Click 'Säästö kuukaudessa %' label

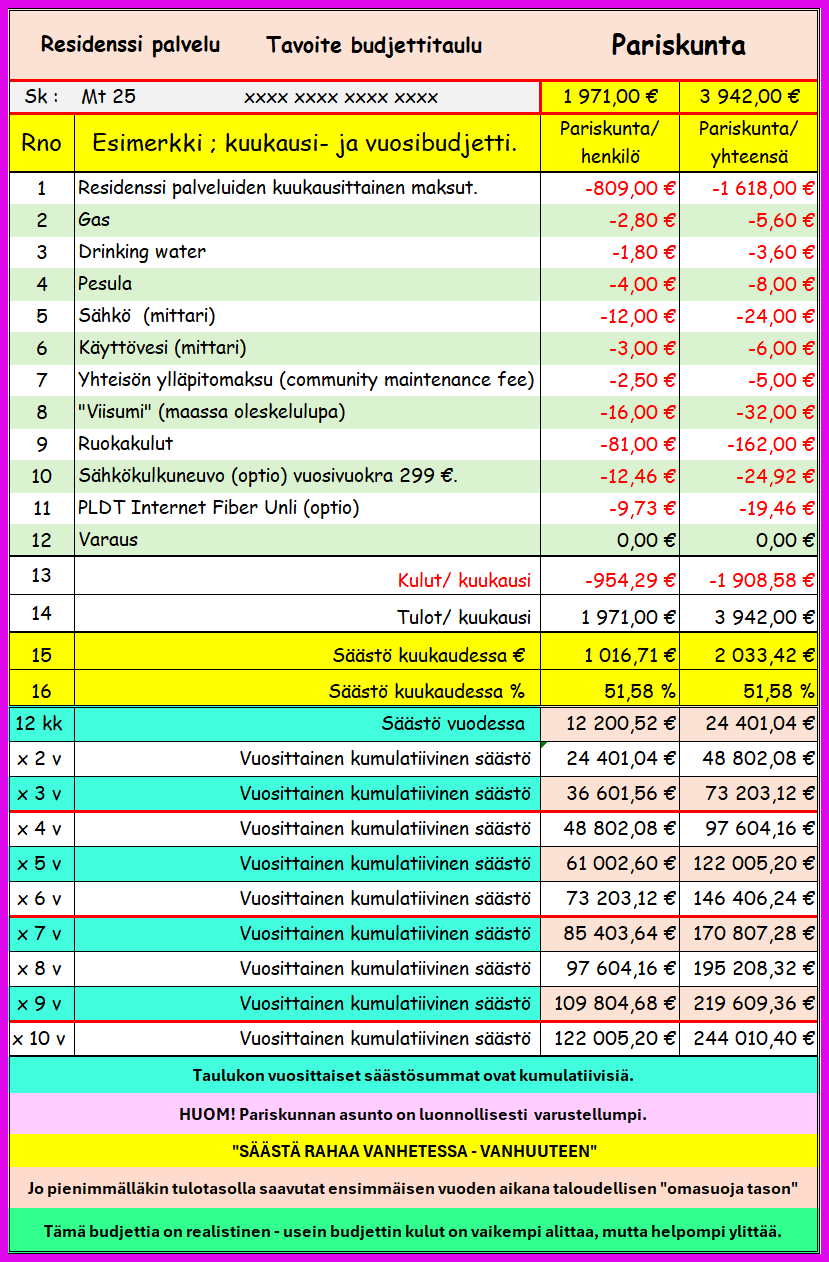click(x=428, y=692)
